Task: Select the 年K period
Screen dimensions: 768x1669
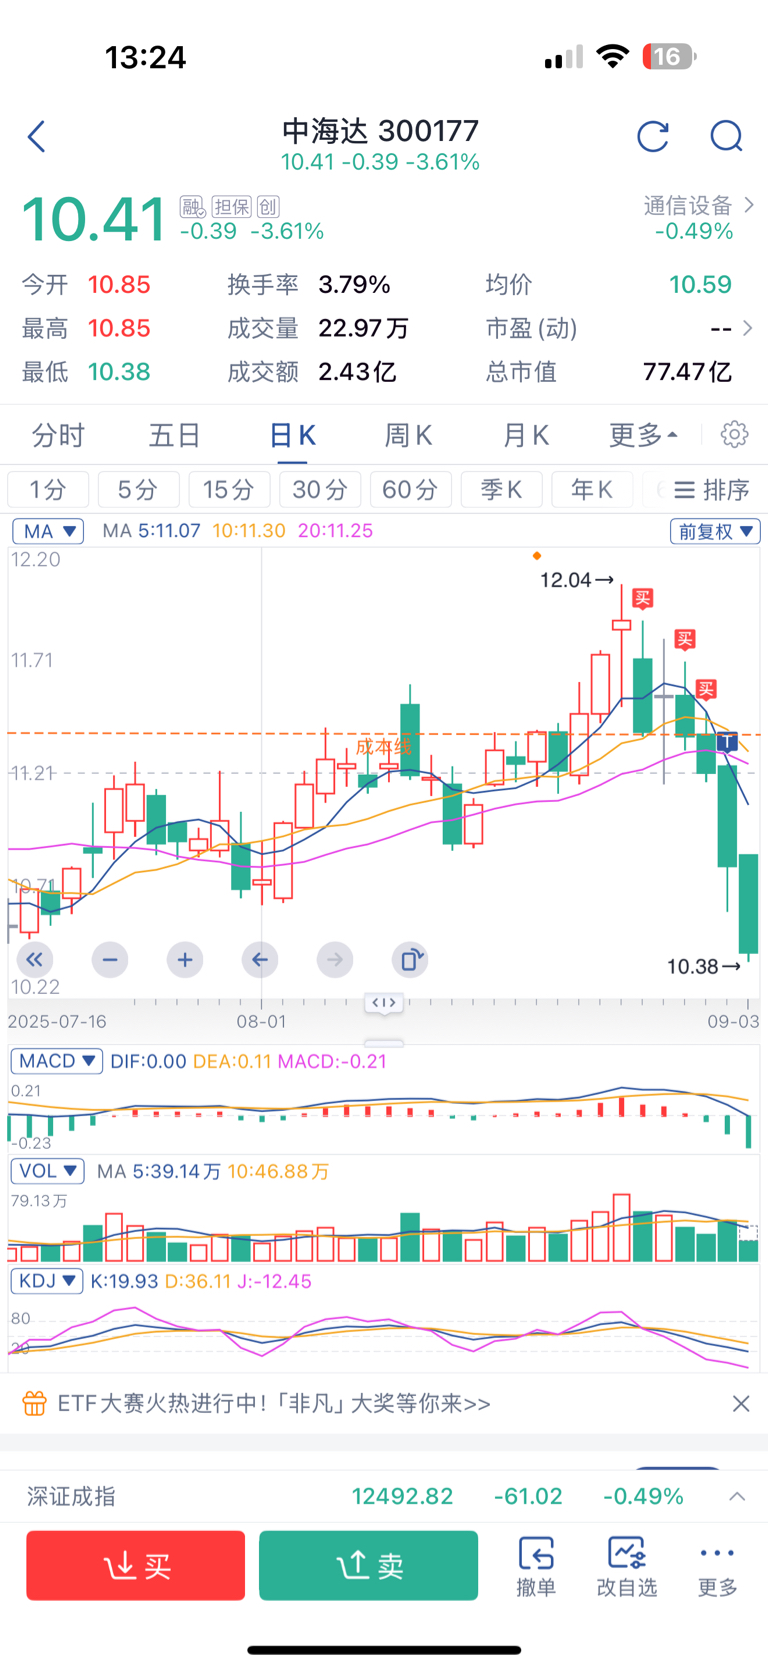Action: pyautogui.click(x=592, y=489)
